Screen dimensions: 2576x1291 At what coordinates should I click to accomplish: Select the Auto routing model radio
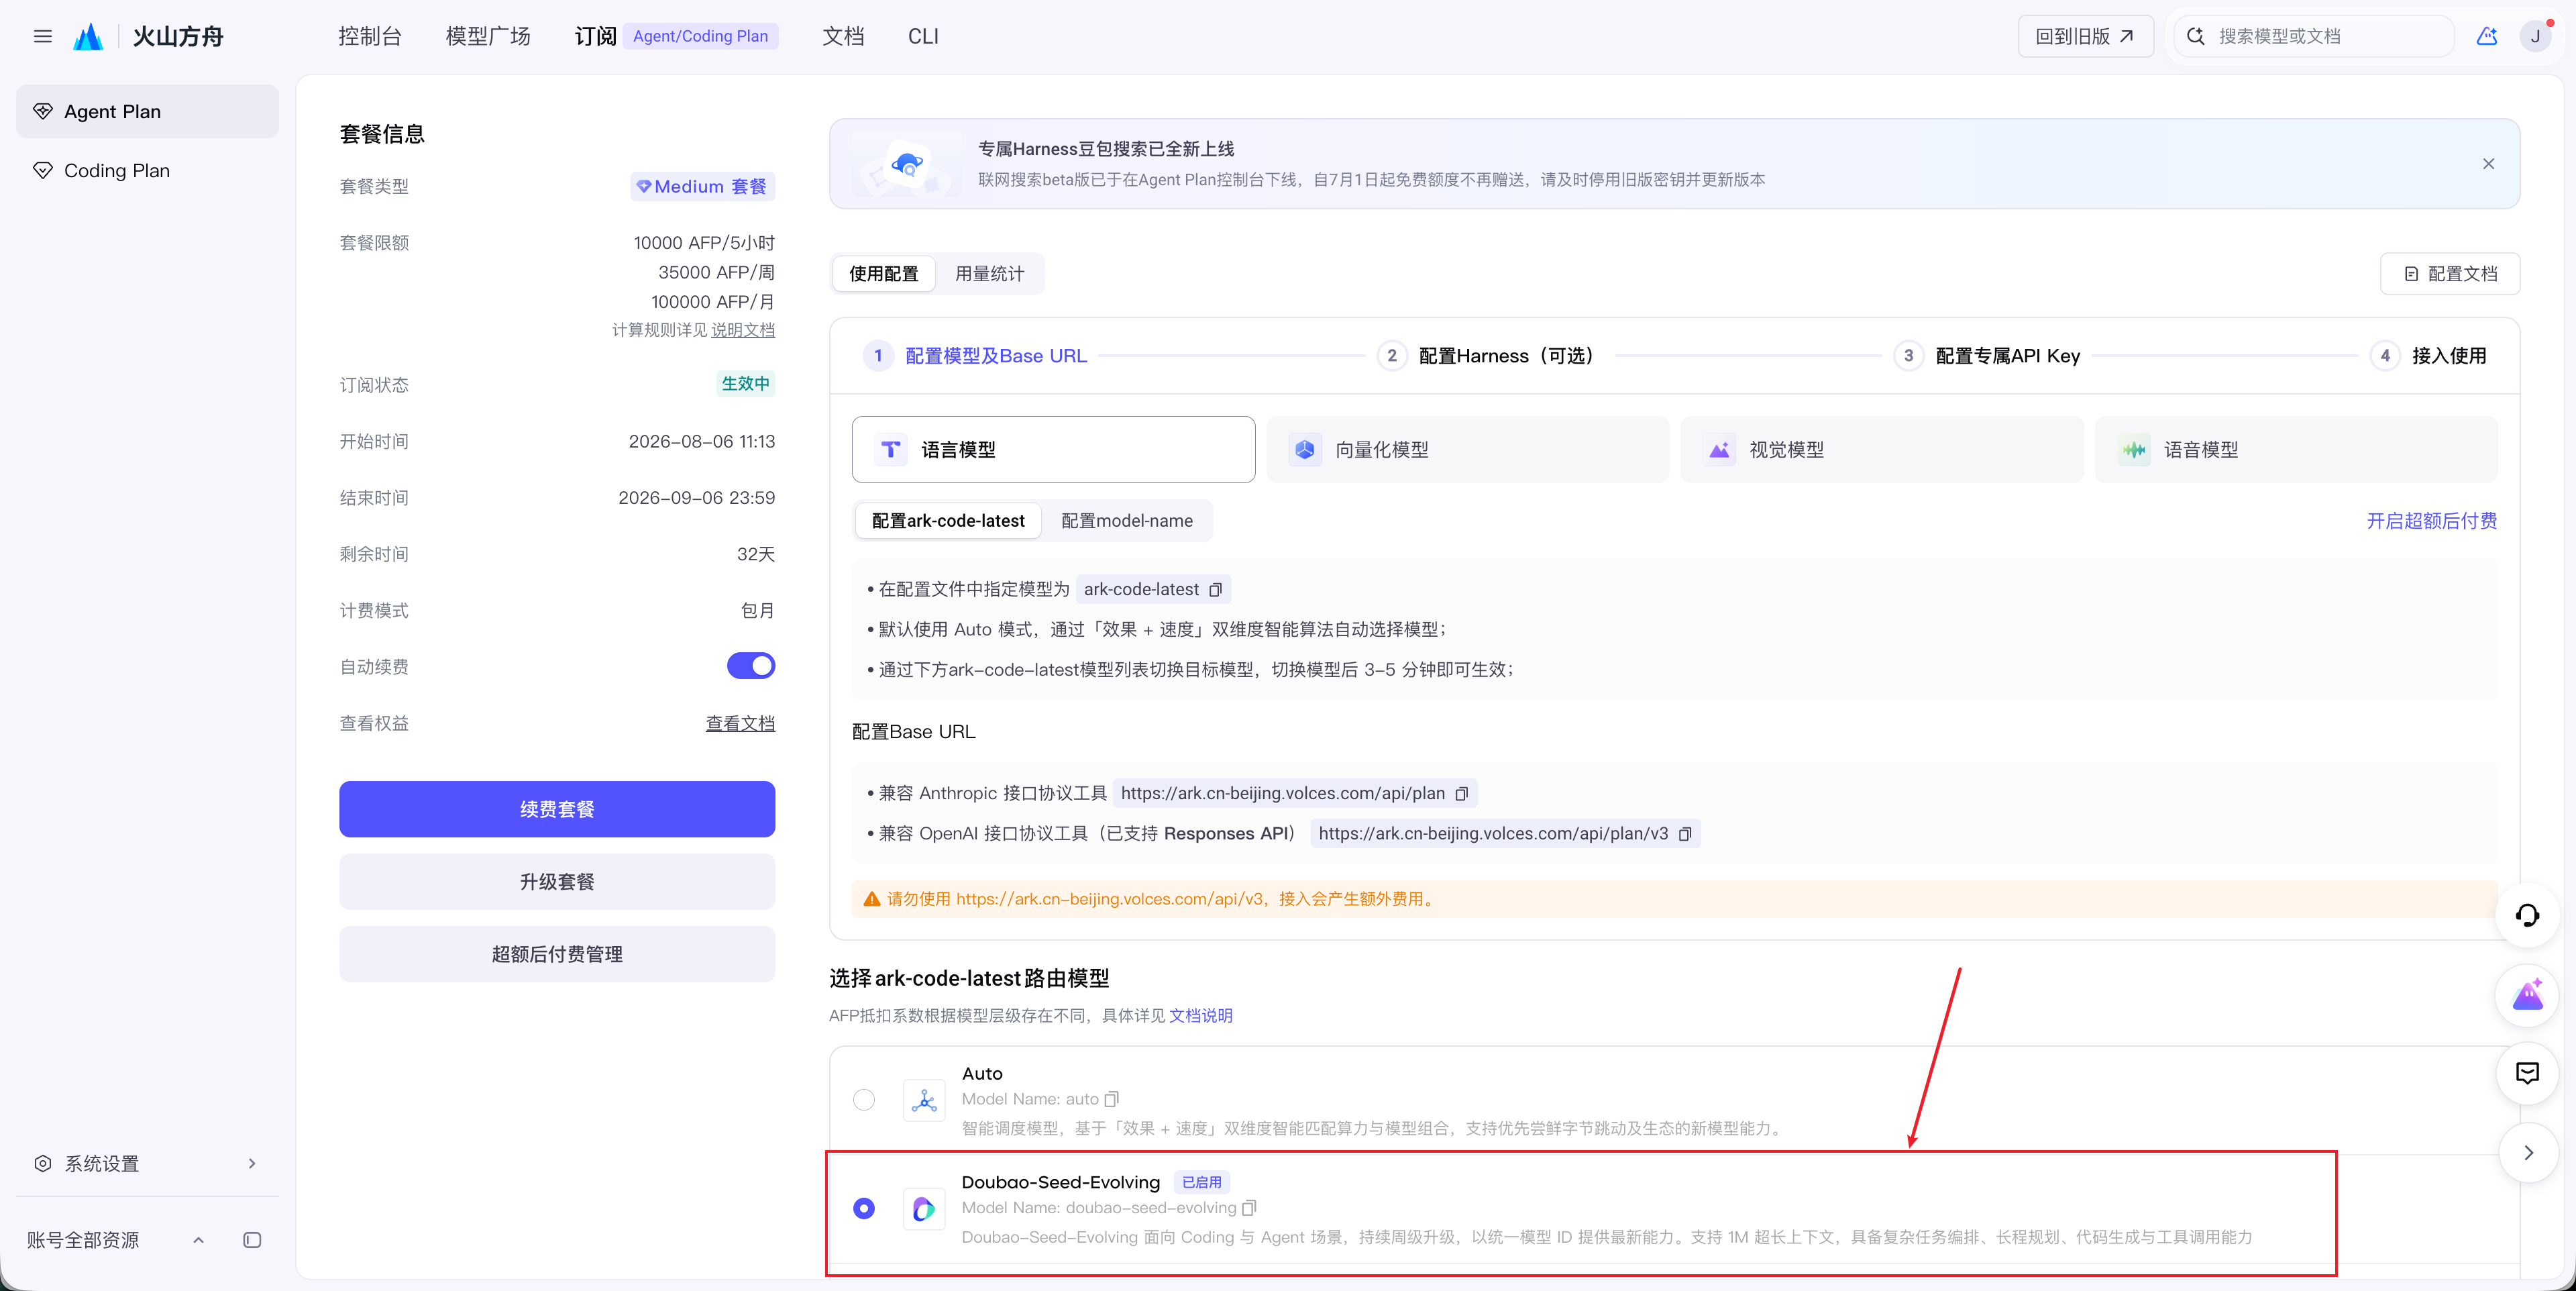(x=864, y=1100)
